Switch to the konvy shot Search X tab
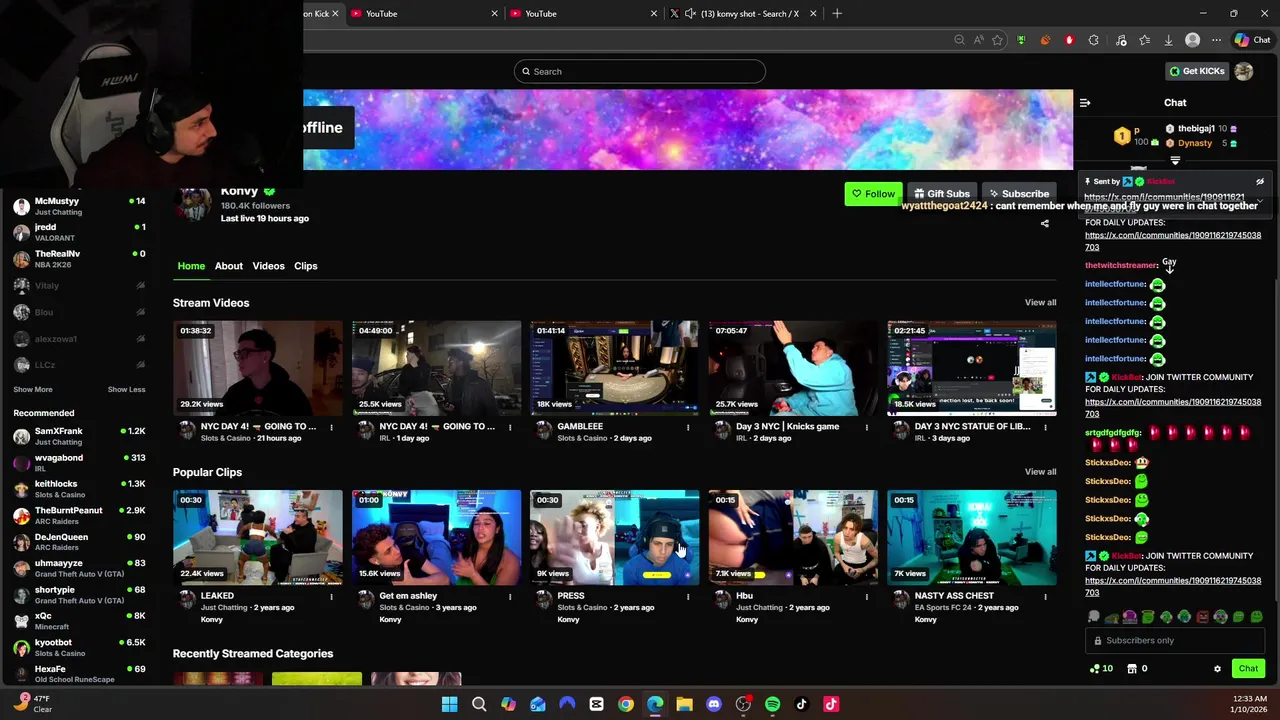The image size is (1280, 720). point(742,13)
